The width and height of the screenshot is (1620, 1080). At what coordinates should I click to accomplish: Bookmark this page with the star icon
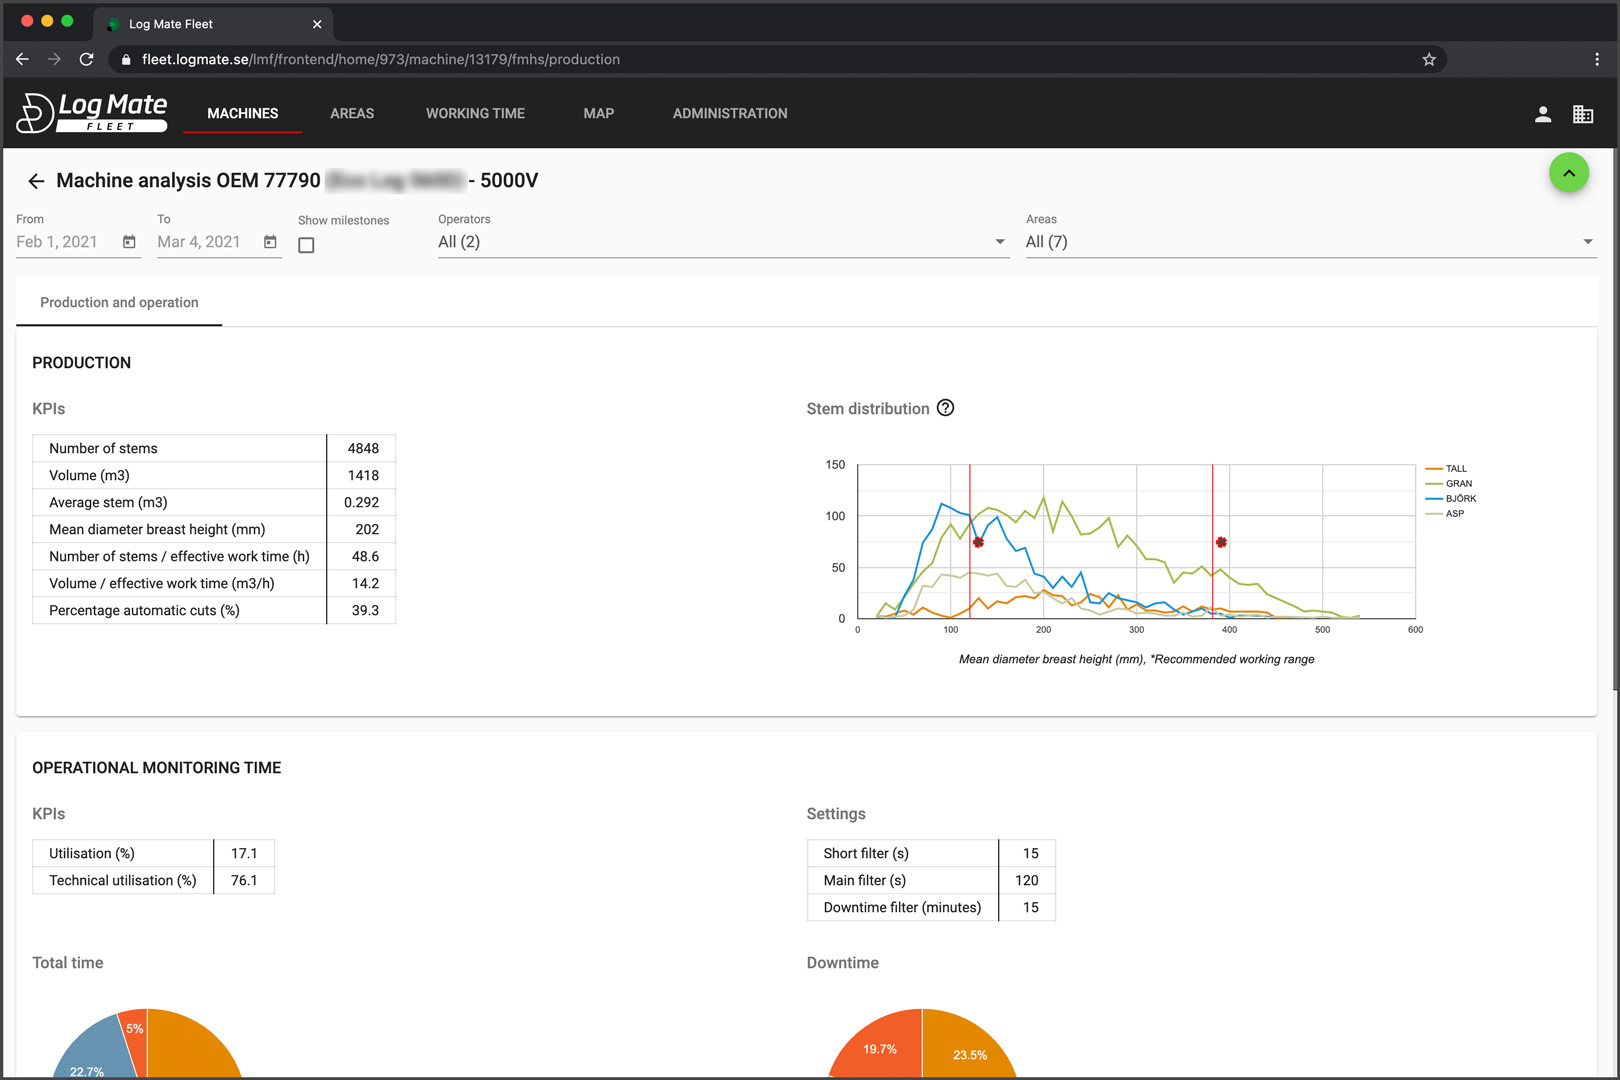point(1429,59)
